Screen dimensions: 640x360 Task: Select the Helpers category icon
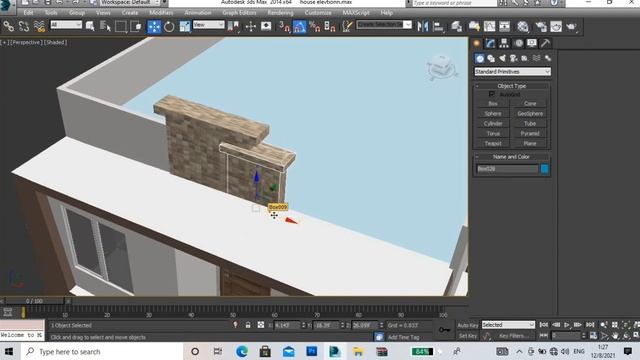pos(525,58)
